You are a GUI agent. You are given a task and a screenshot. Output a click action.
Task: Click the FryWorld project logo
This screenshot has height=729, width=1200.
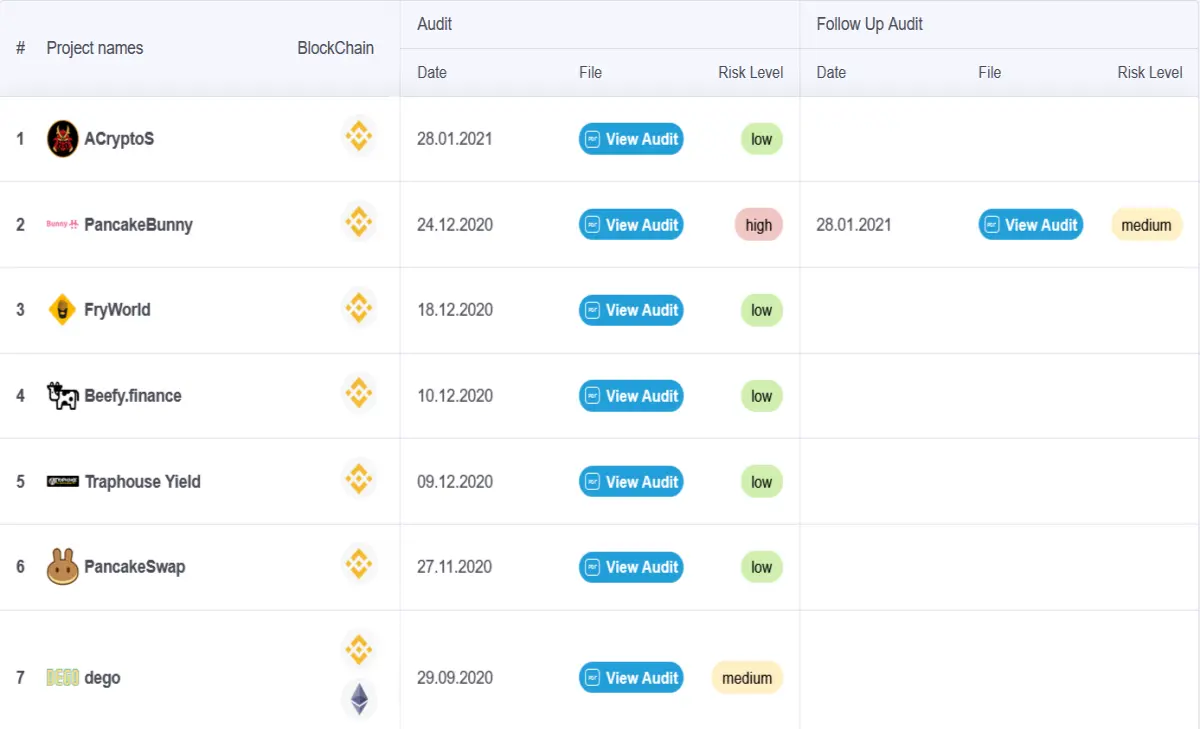[x=62, y=310]
